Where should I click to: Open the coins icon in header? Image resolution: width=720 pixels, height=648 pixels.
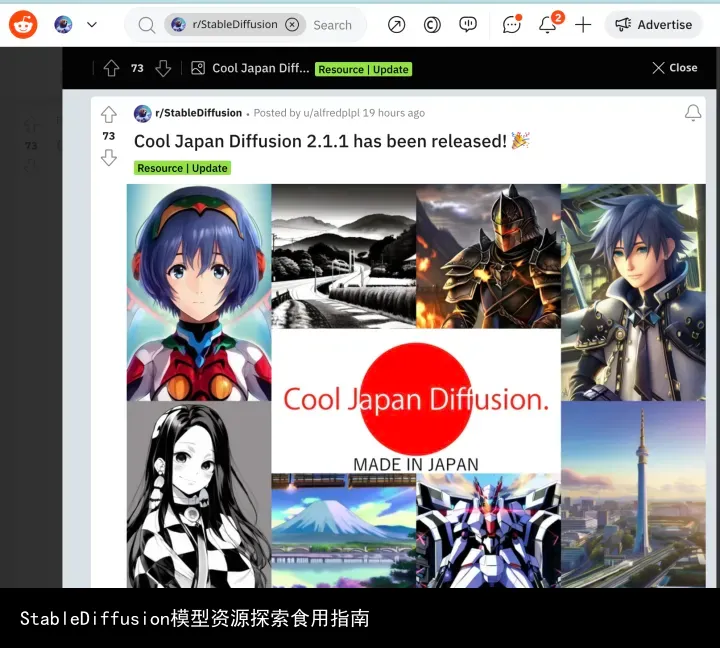click(432, 24)
